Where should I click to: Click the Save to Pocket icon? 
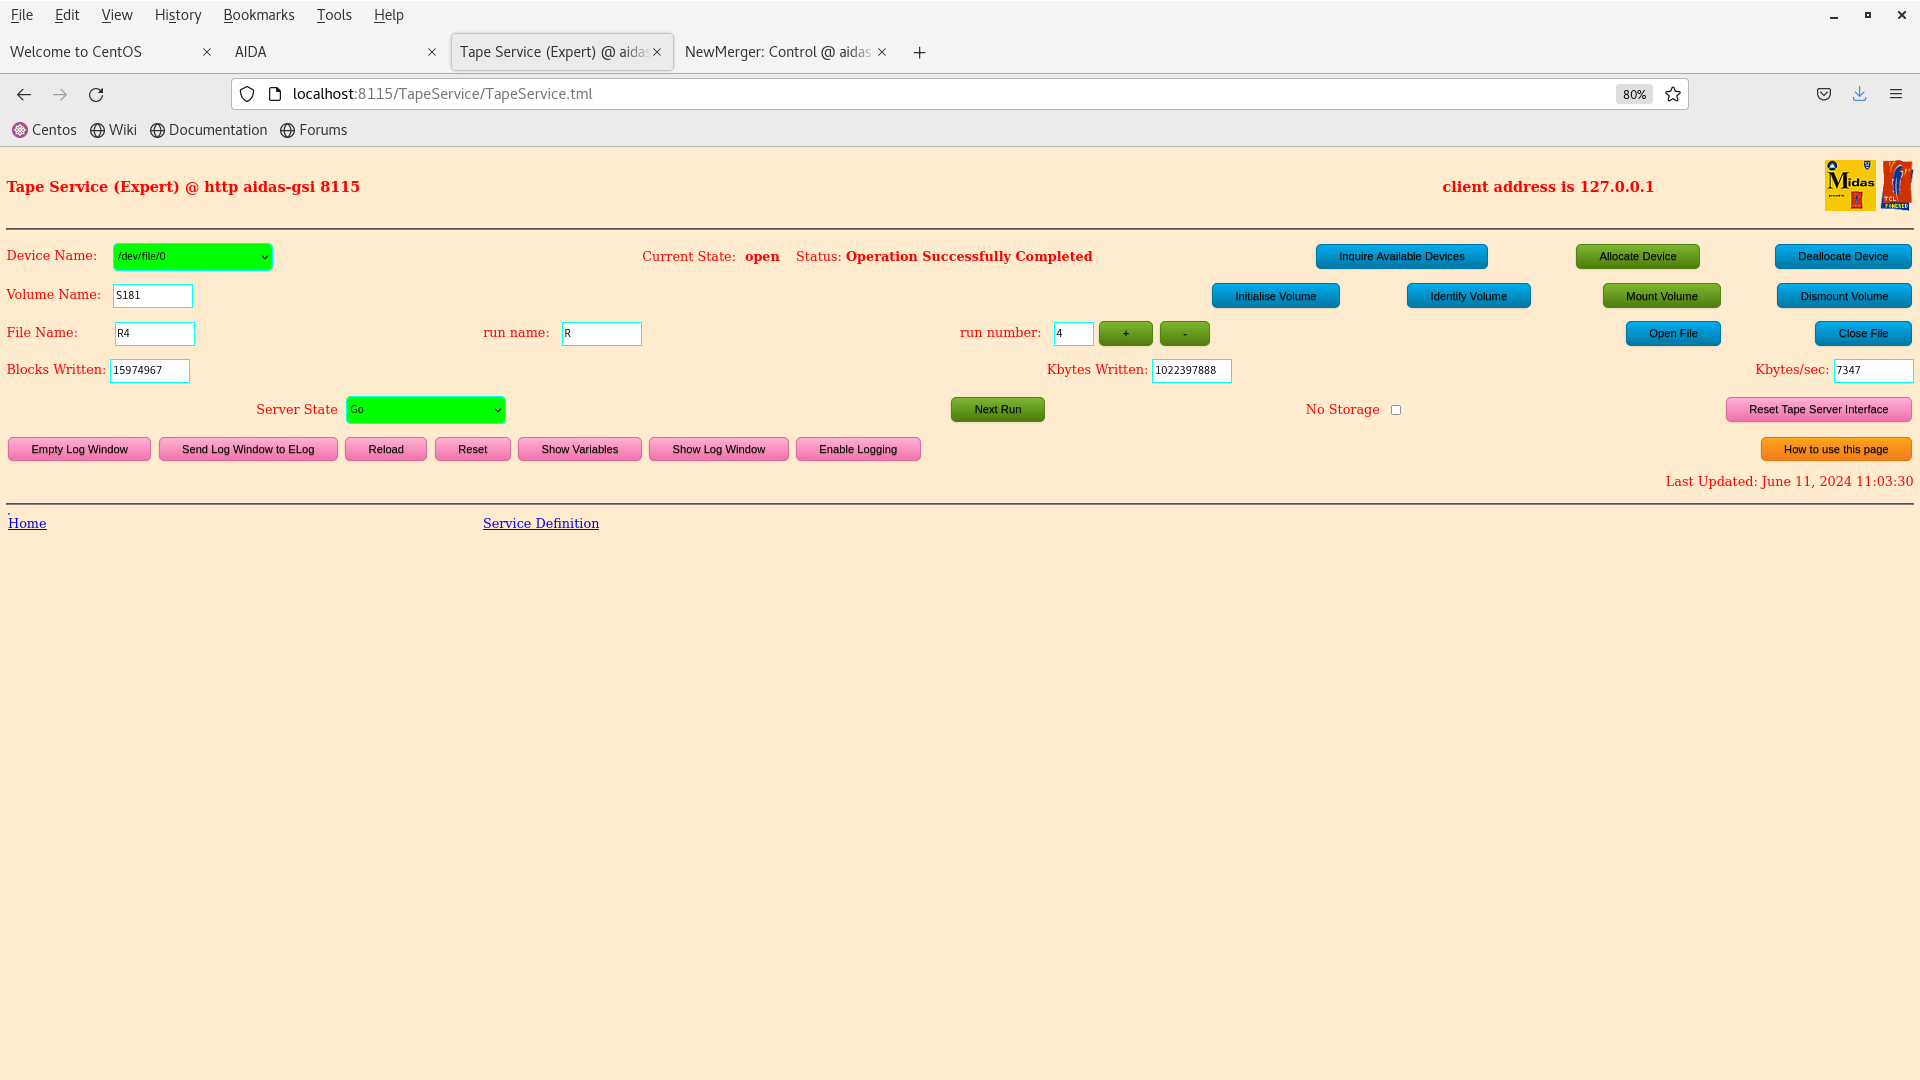(x=1823, y=94)
